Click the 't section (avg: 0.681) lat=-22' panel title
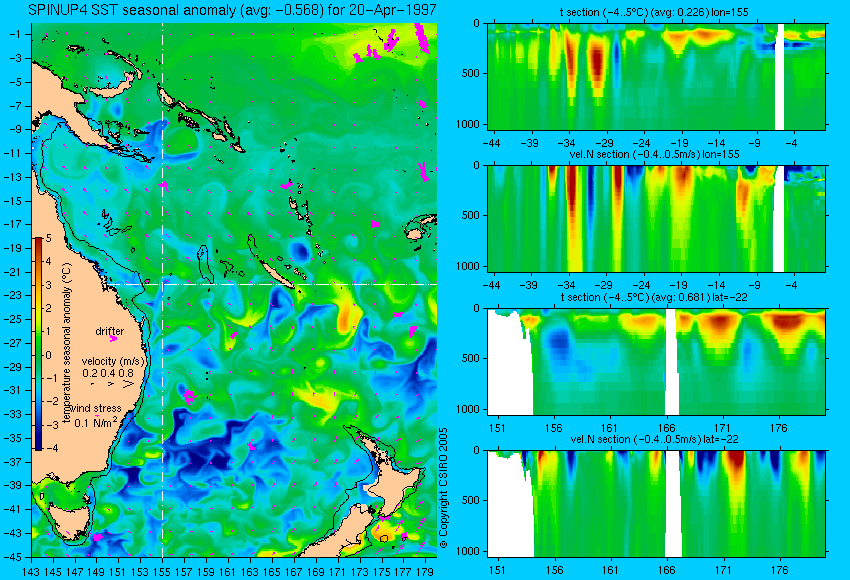The height and width of the screenshot is (580, 850). (654, 297)
